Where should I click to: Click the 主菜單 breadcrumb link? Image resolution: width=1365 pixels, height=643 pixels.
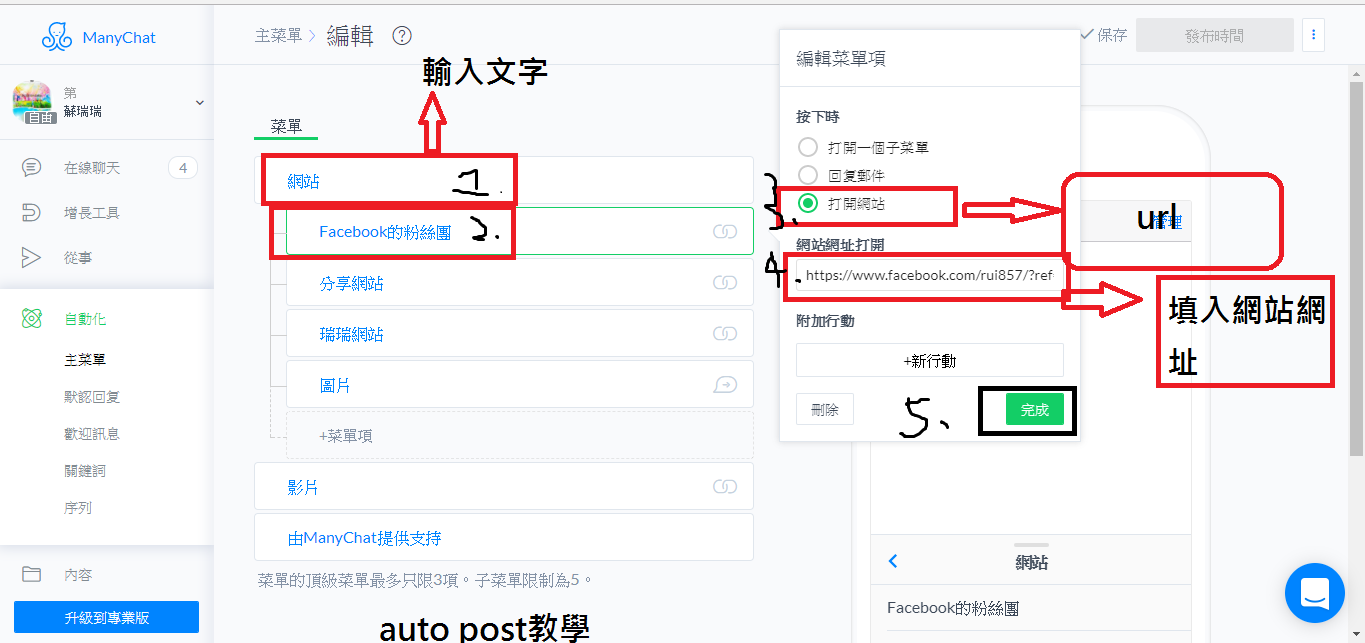pos(278,36)
